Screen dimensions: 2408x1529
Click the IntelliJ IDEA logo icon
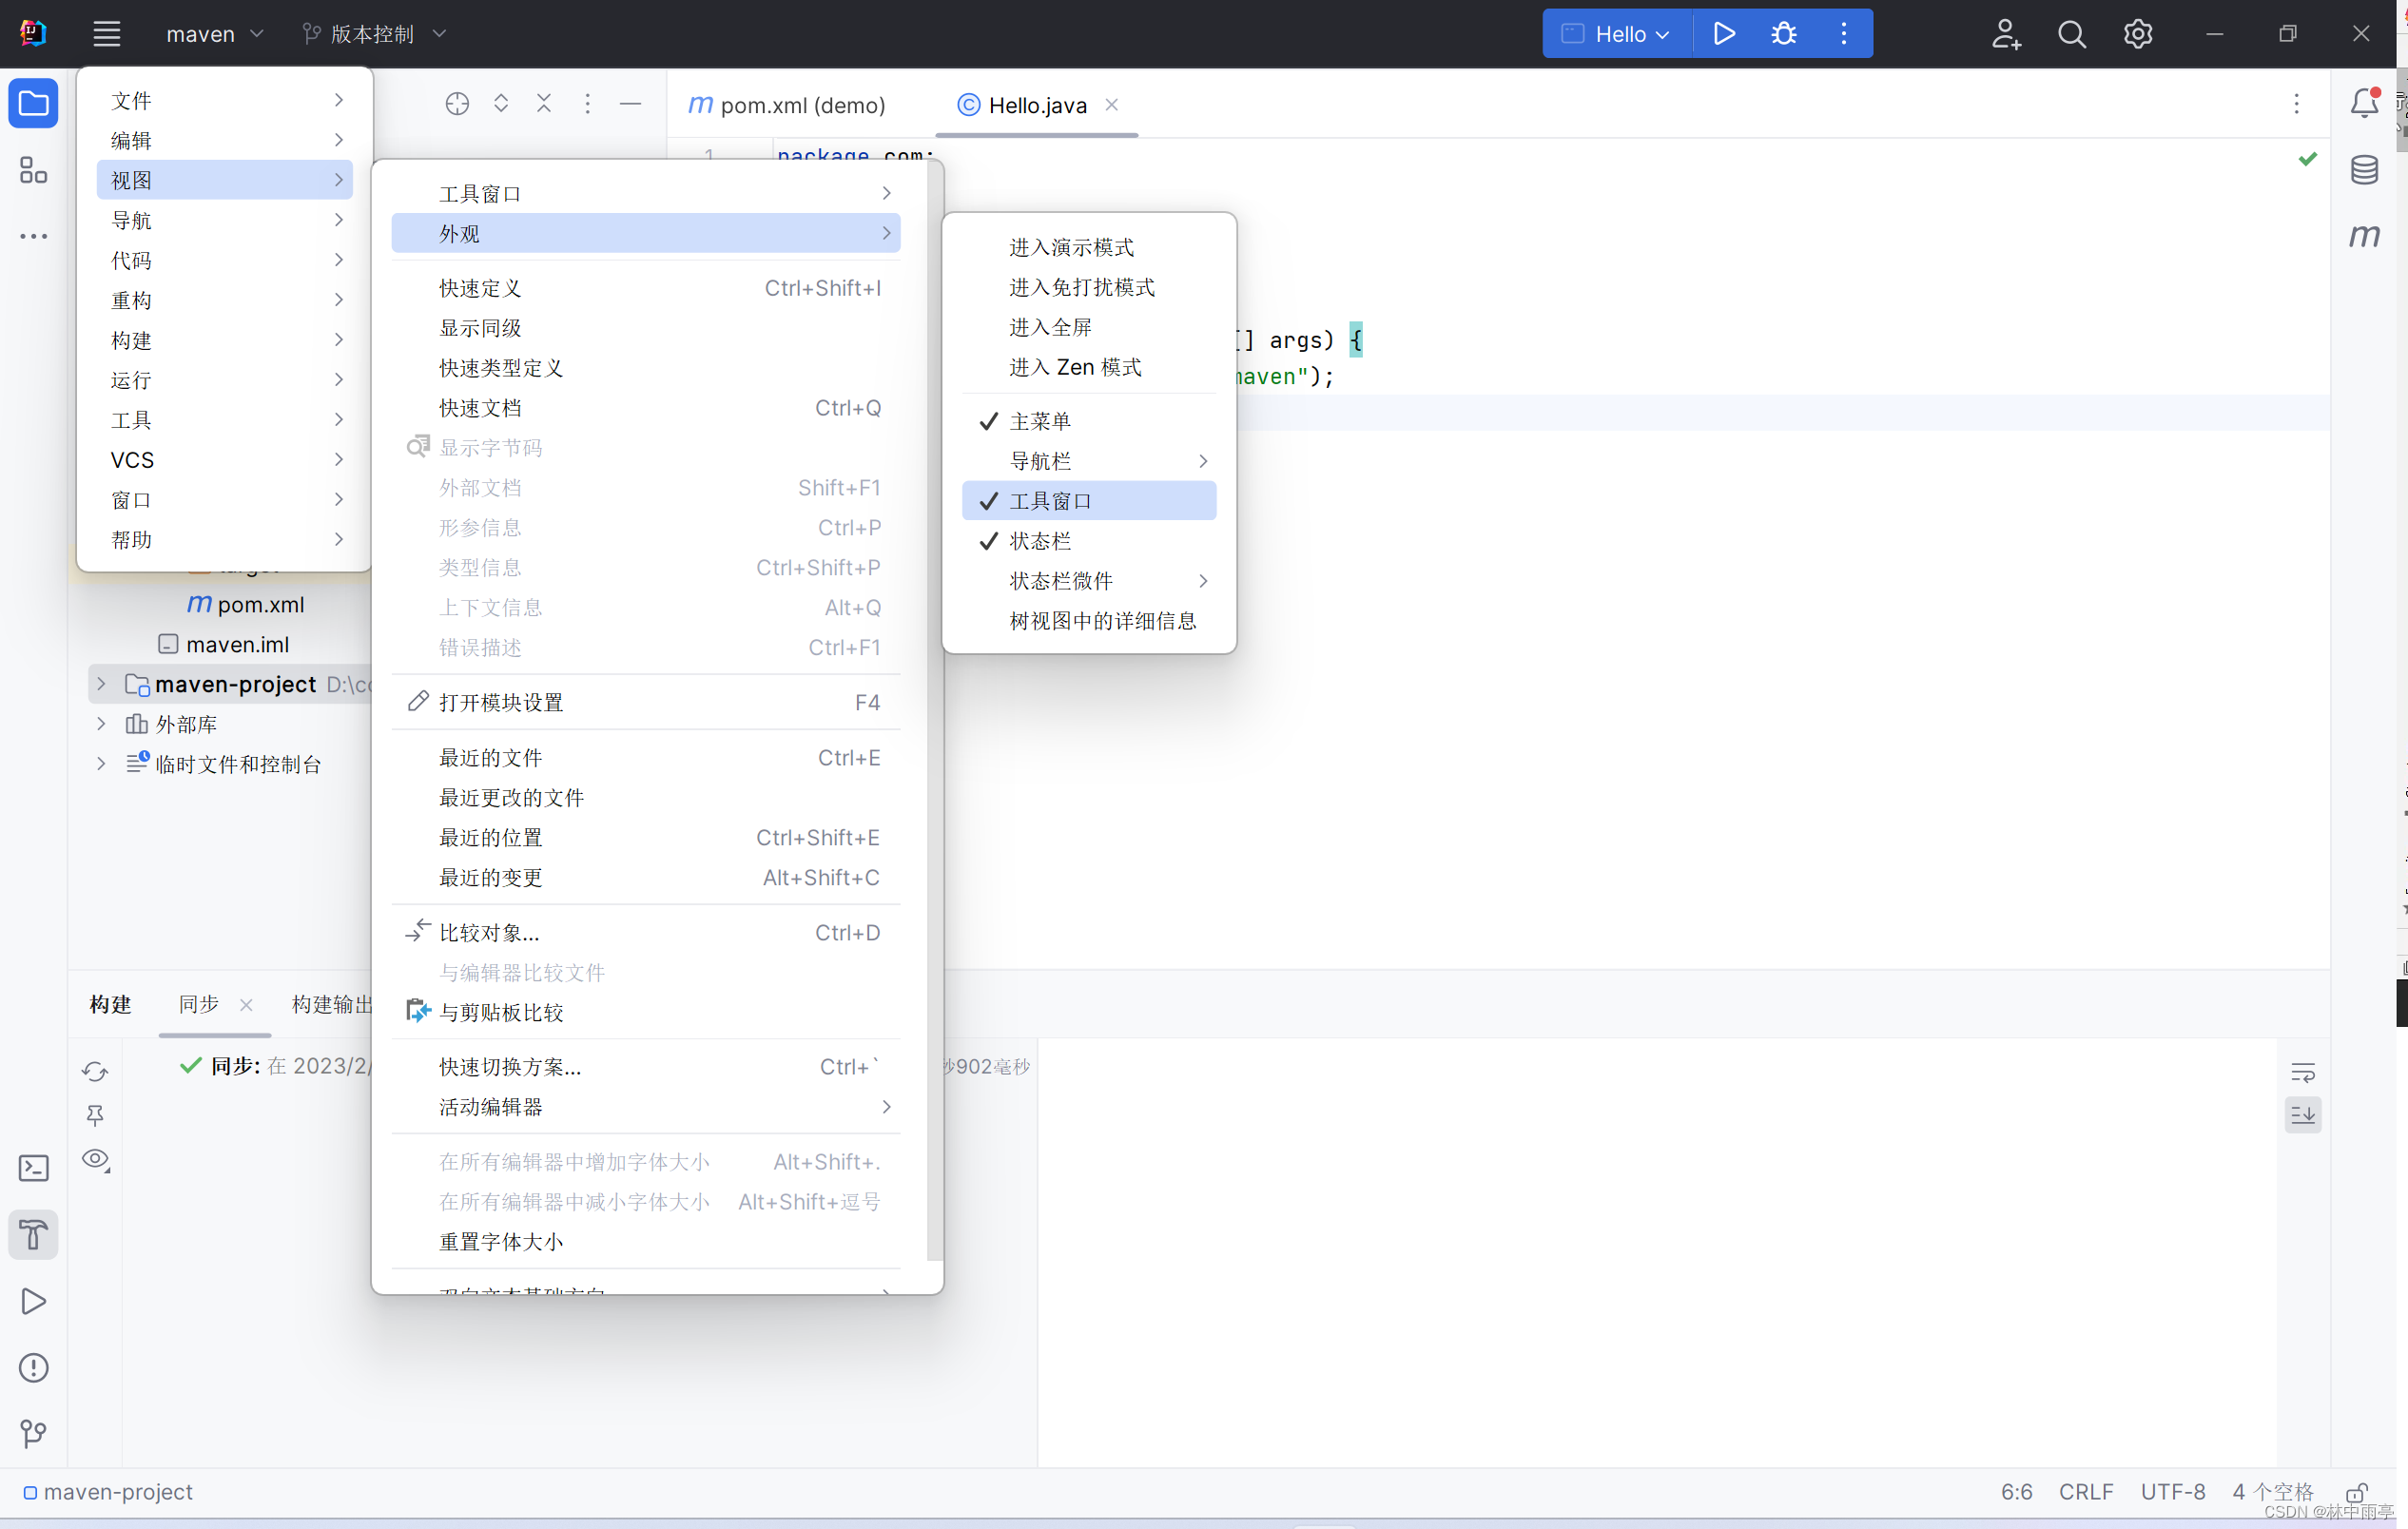tap(33, 33)
